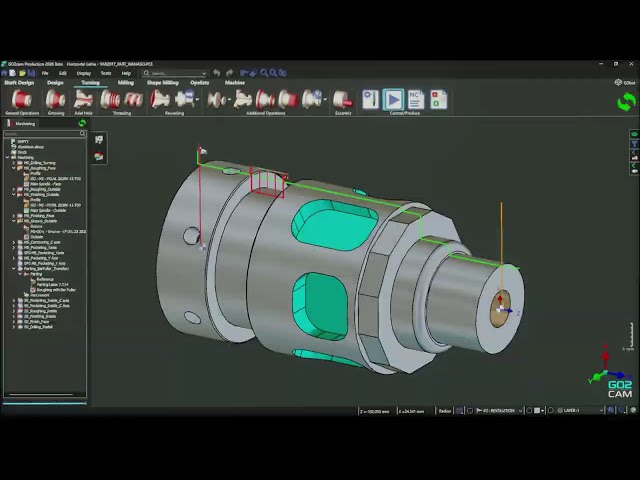The image size is (640, 480).
Task: Collapse the MS_Roughing_Face tree node
Action: tap(13, 168)
